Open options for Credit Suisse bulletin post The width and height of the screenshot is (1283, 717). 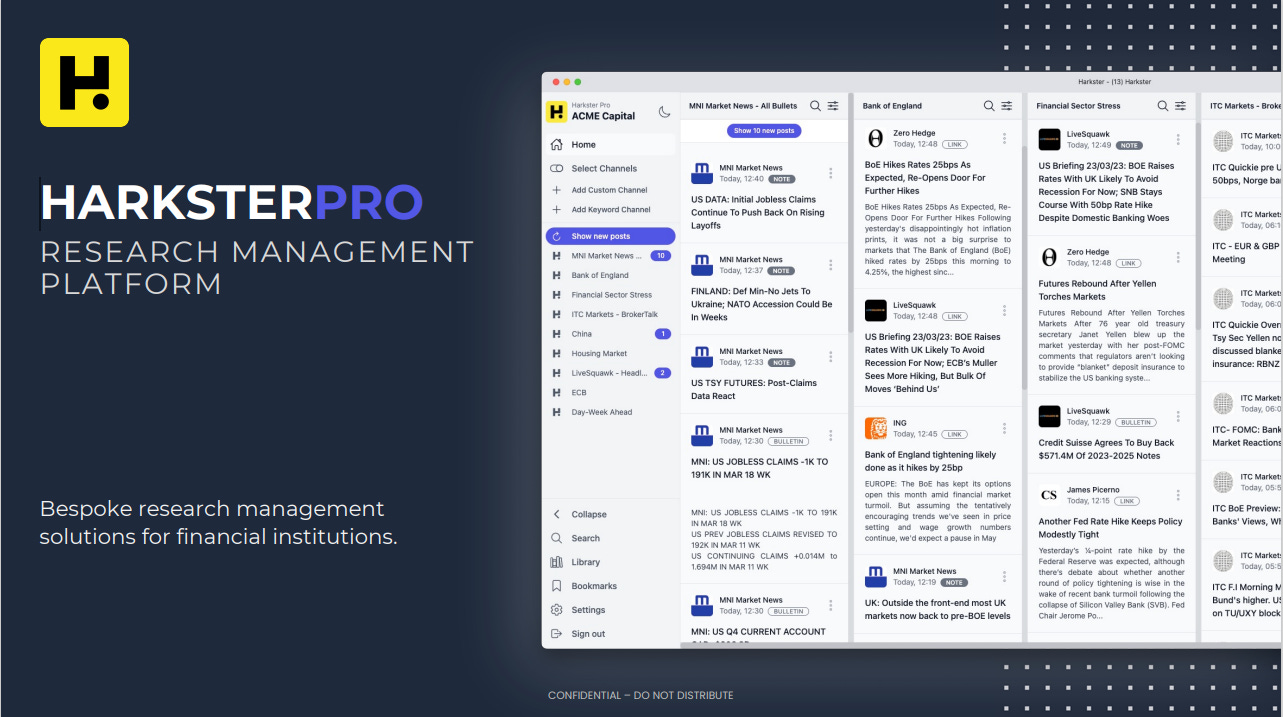pyautogui.click(x=1179, y=417)
